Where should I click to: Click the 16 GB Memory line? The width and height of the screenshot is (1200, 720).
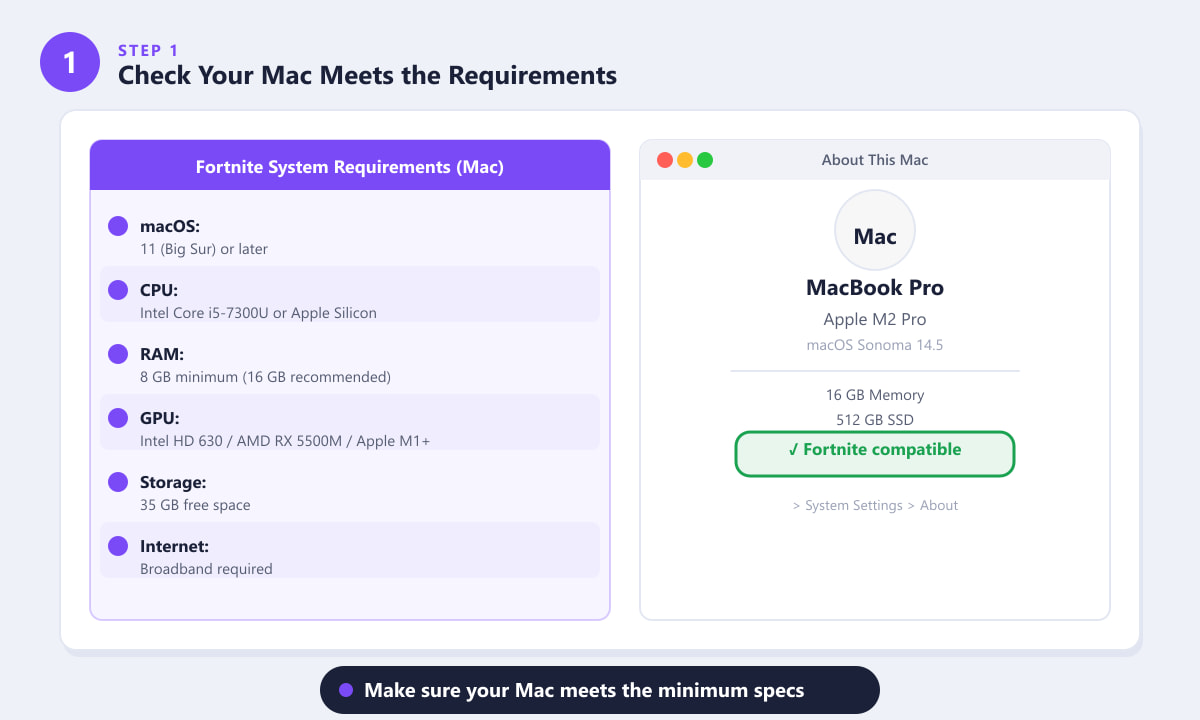point(875,395)
